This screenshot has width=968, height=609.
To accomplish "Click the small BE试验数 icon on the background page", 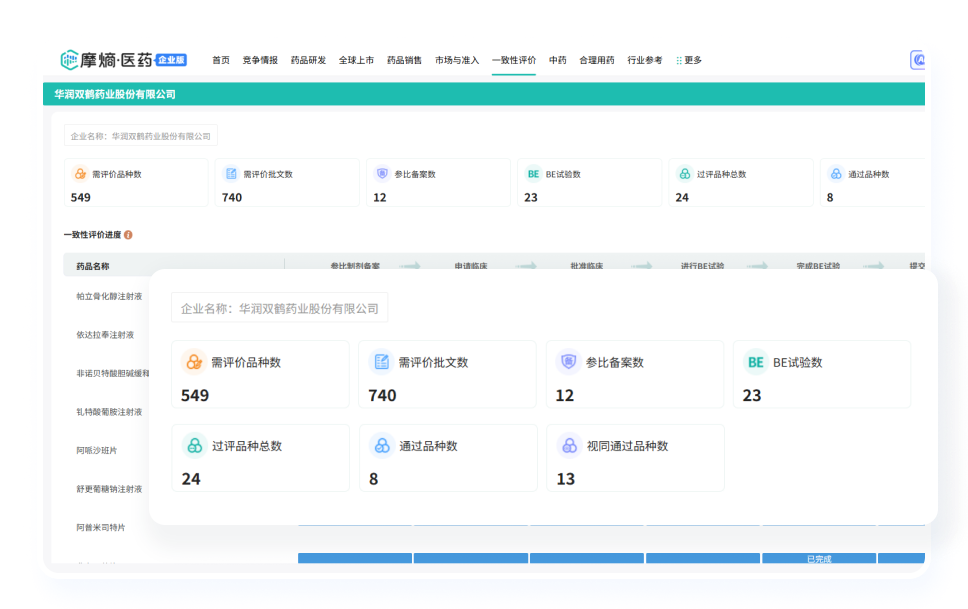I will tap(533, 174).
